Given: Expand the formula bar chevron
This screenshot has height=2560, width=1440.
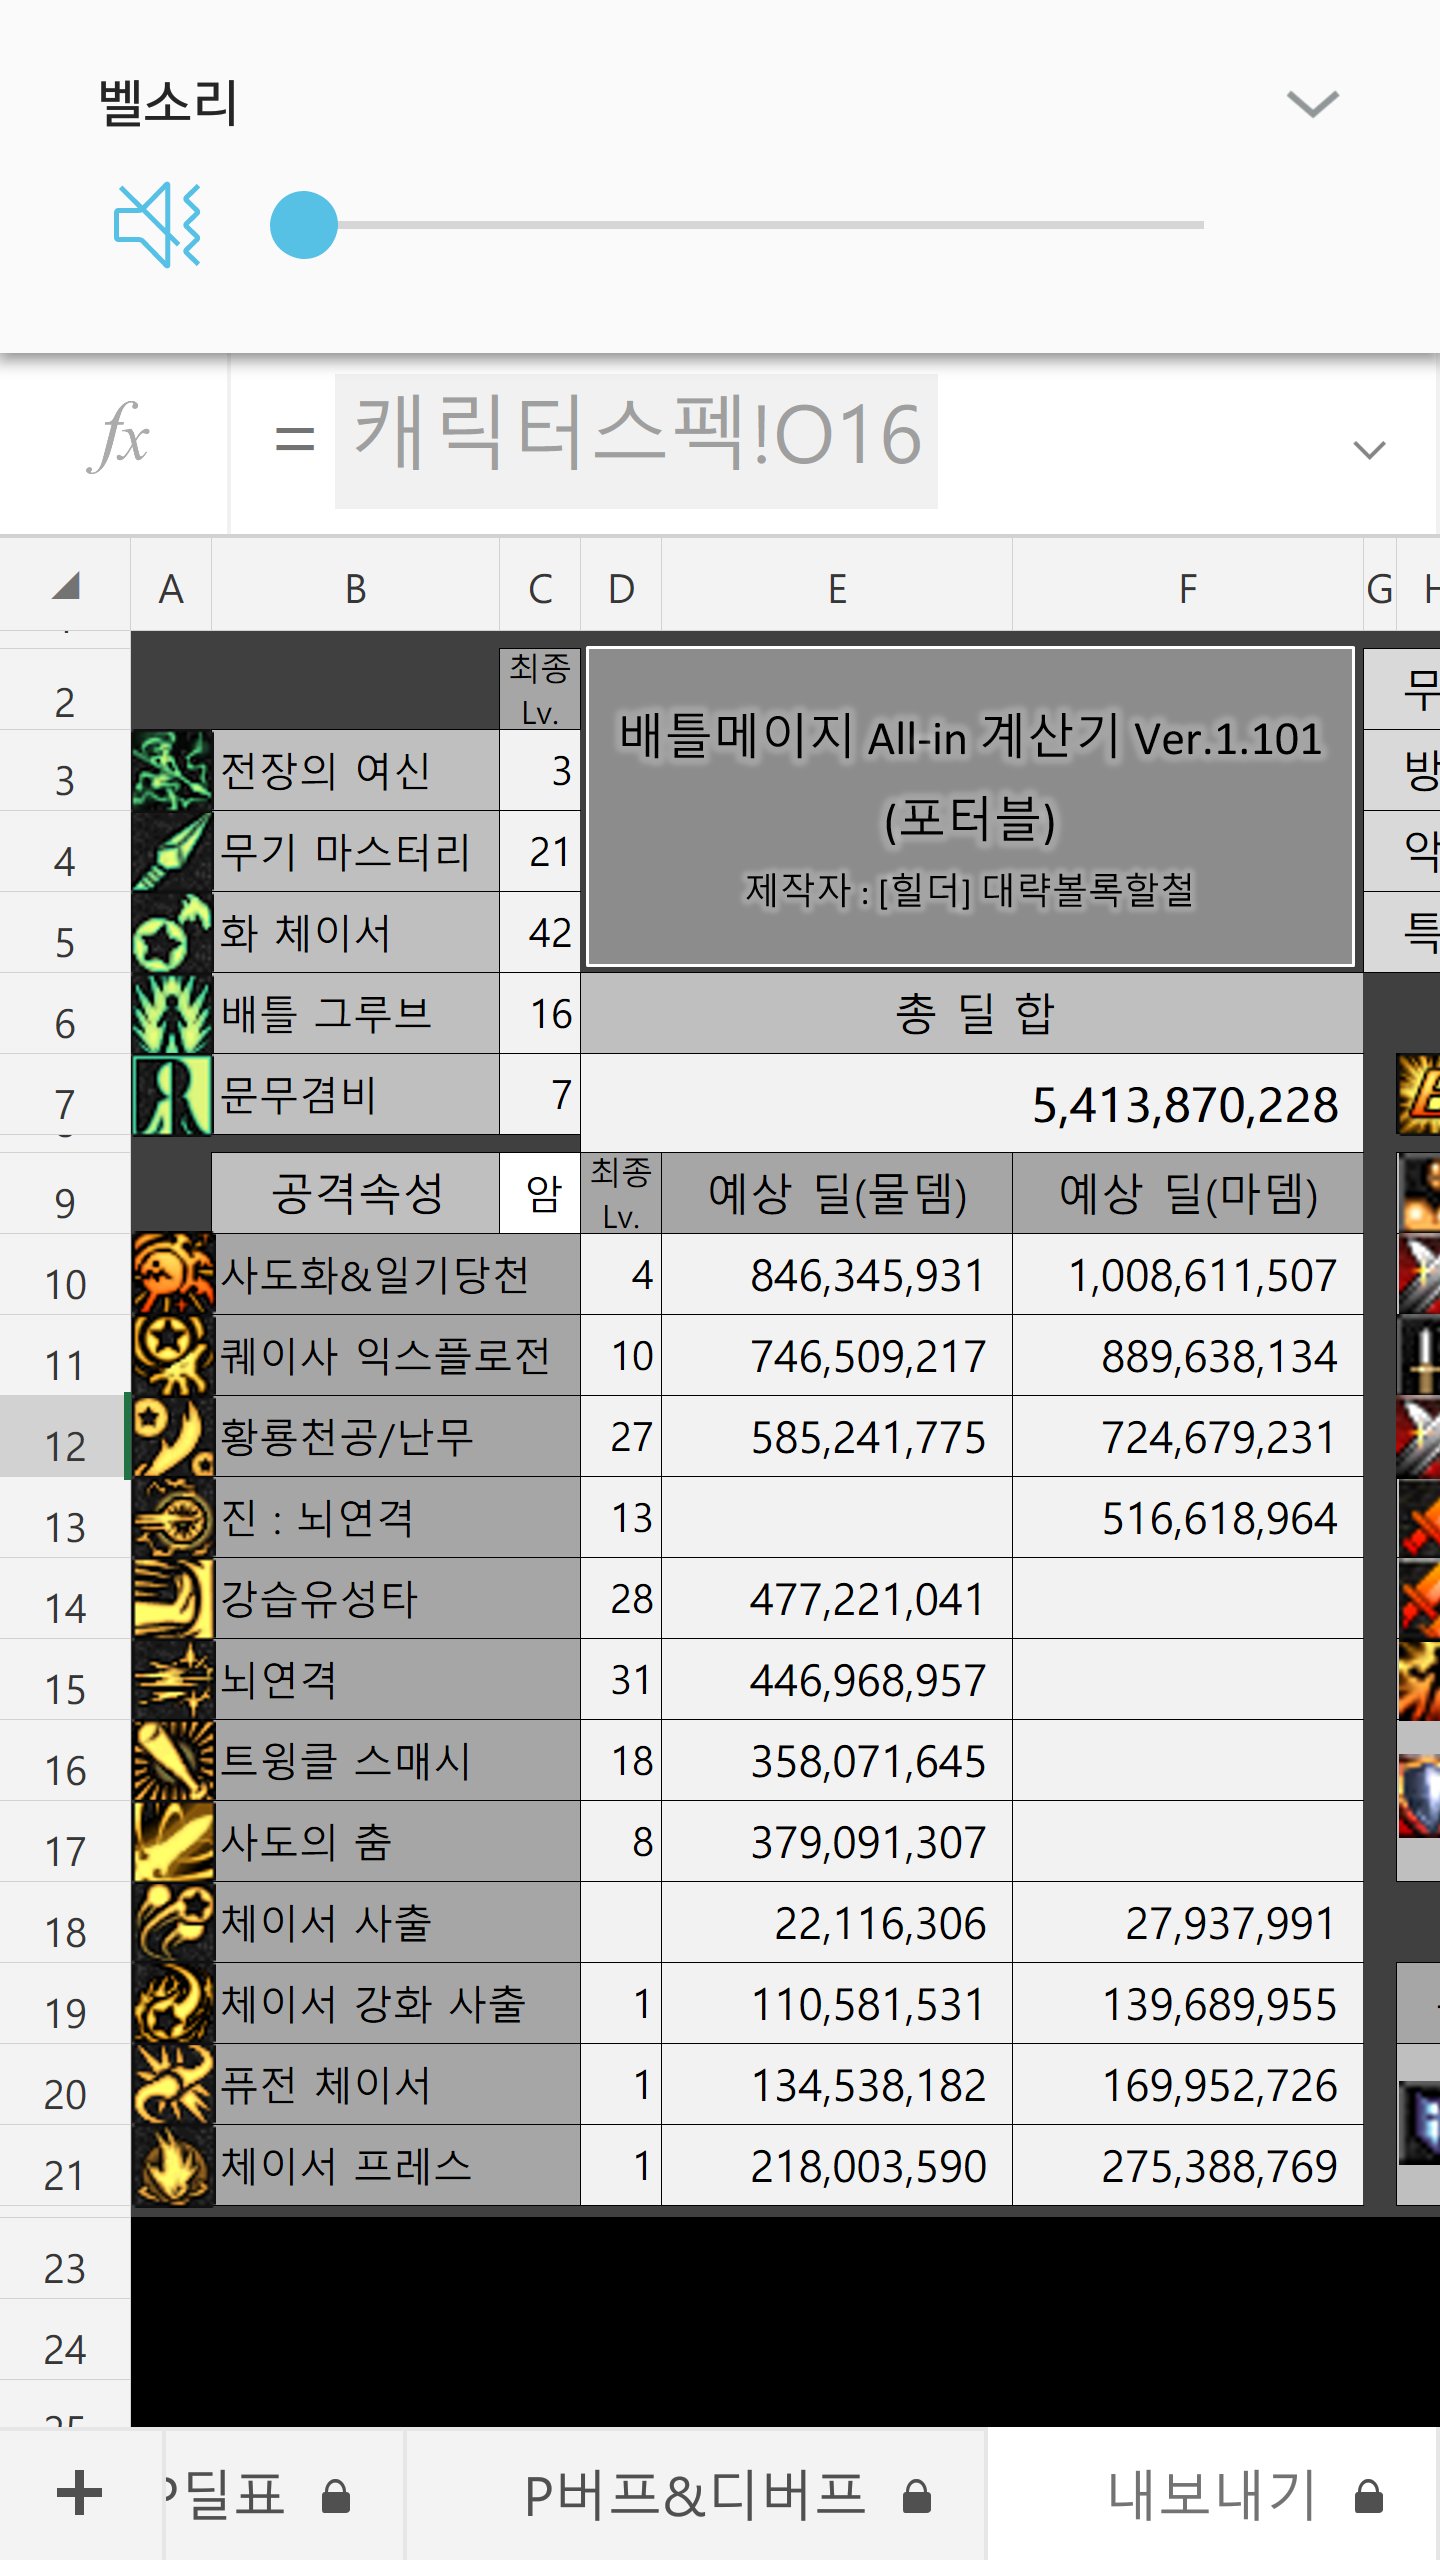Looking at the screenshot, I should point(1369,449).
